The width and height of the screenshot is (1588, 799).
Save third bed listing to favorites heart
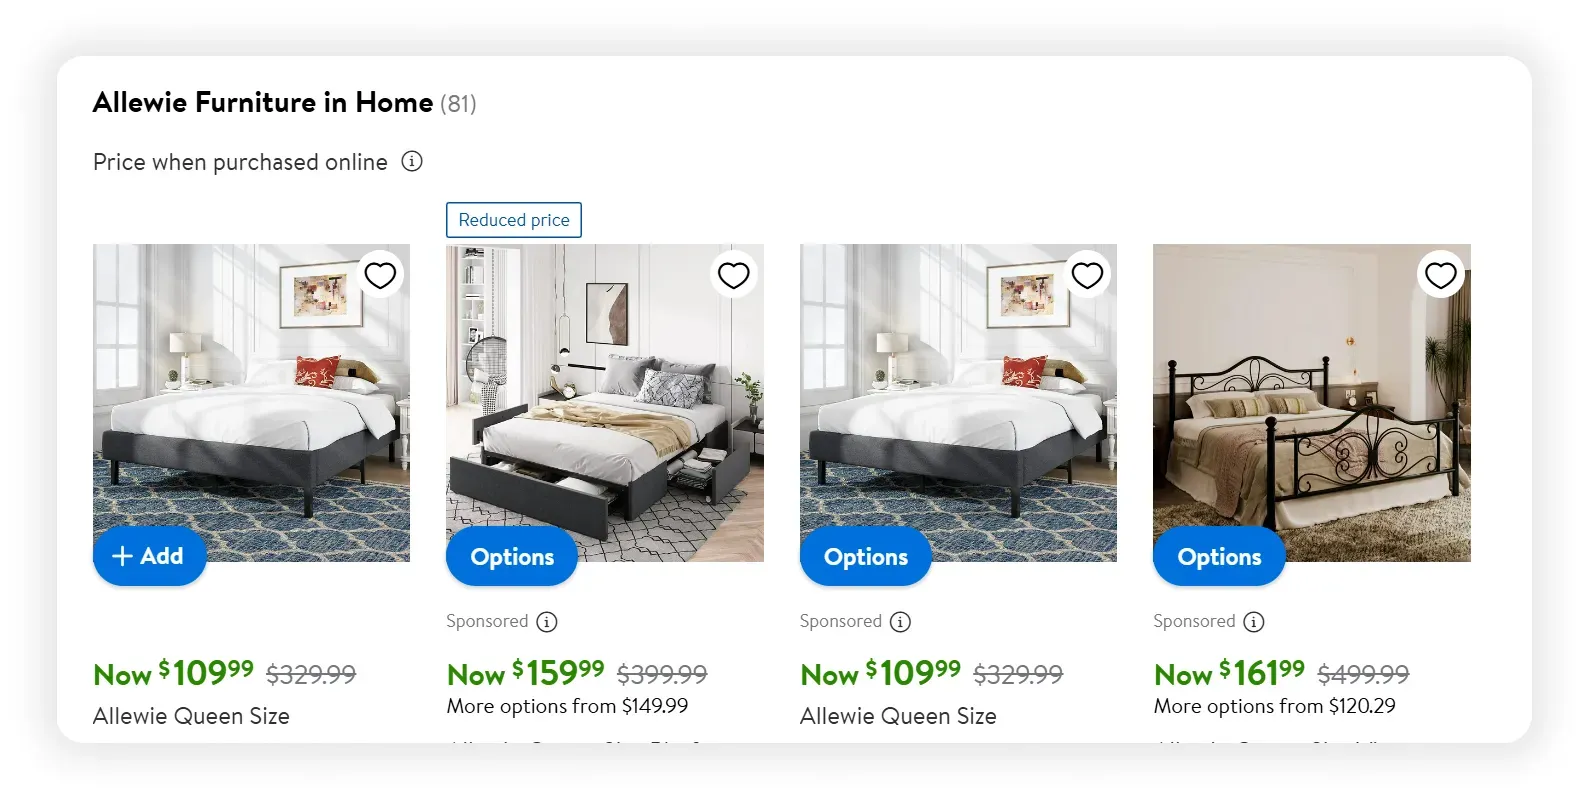[1087, 275]
